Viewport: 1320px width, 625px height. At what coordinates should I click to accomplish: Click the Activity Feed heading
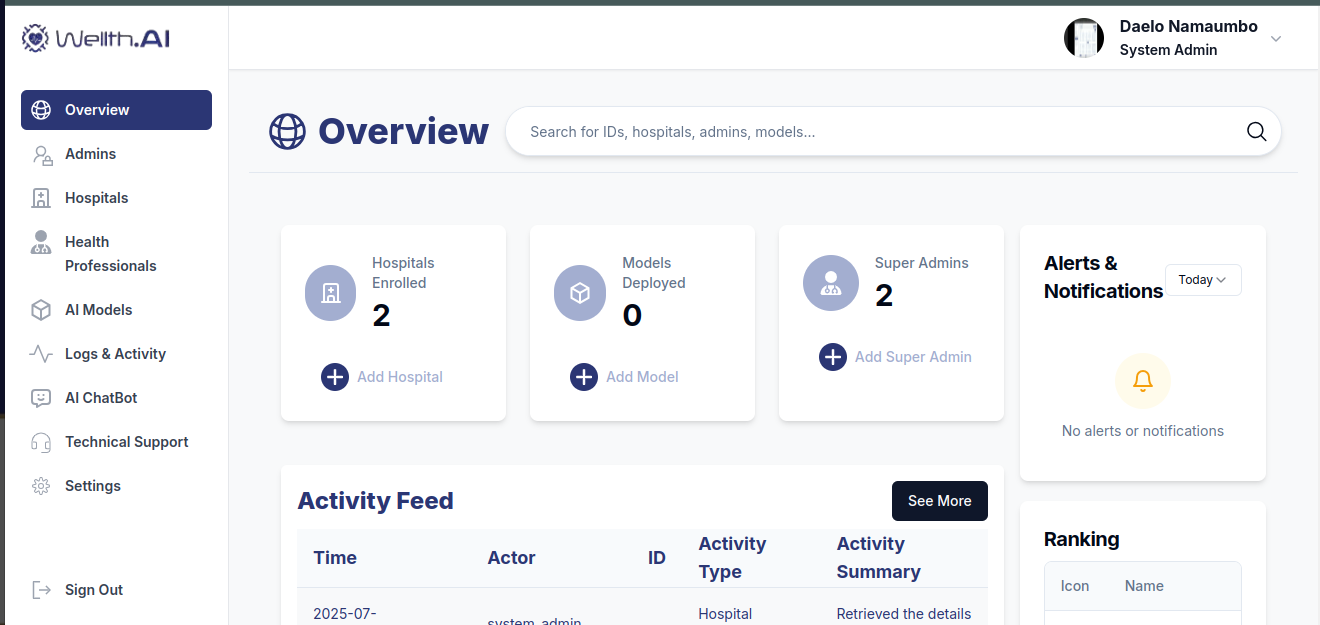click(376, 501)
